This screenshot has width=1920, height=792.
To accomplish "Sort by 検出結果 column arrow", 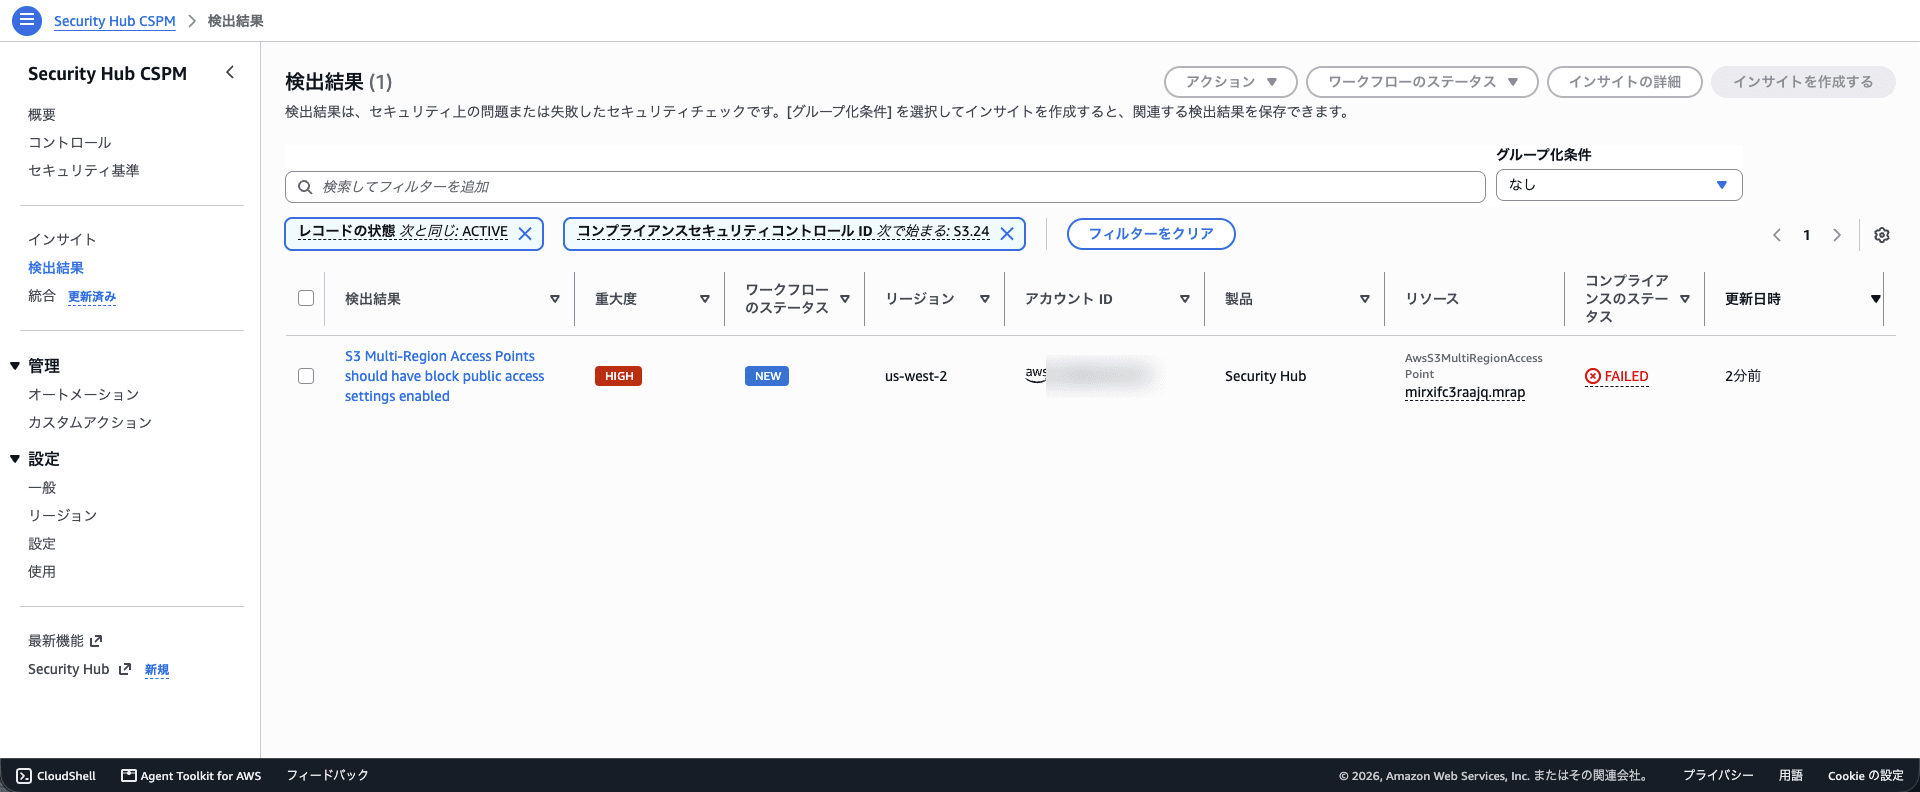I will click(555, 299).
